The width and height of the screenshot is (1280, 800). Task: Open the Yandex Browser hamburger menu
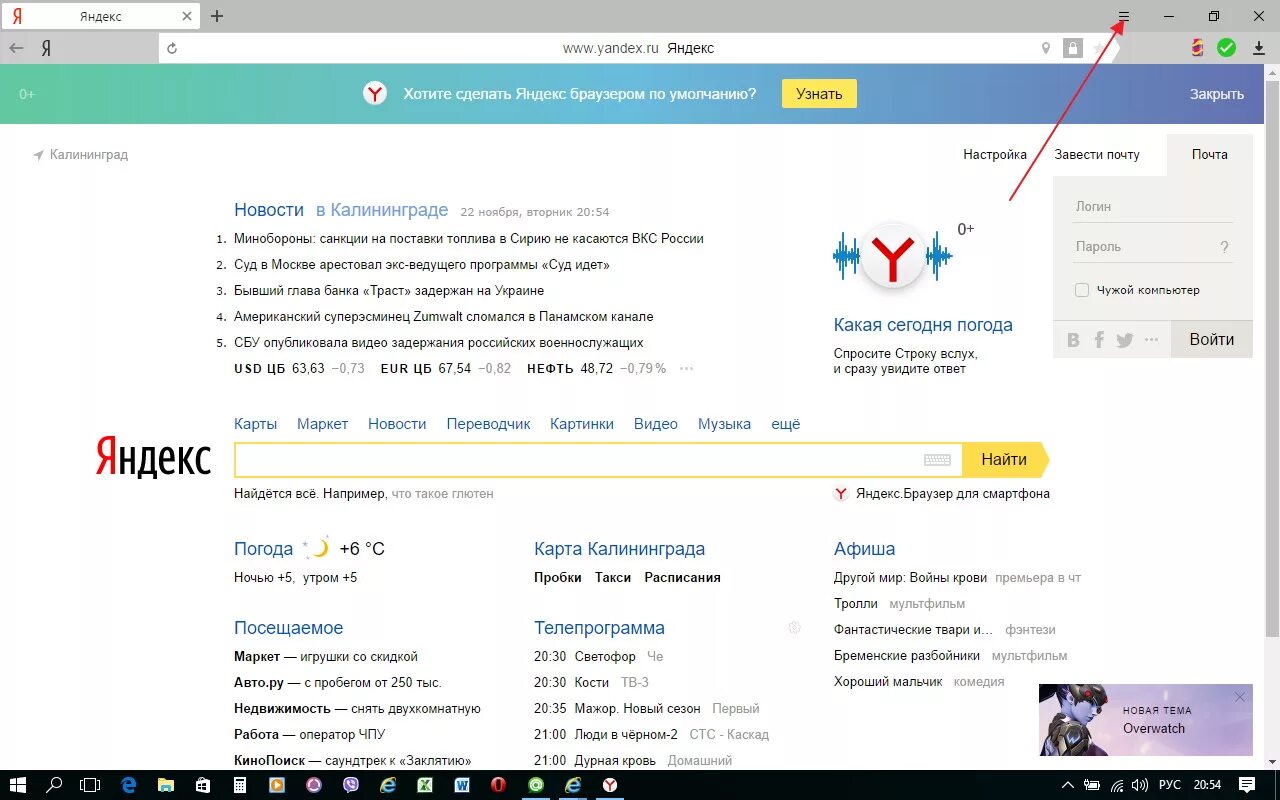pyautogui.click(x=1124, y=16)
